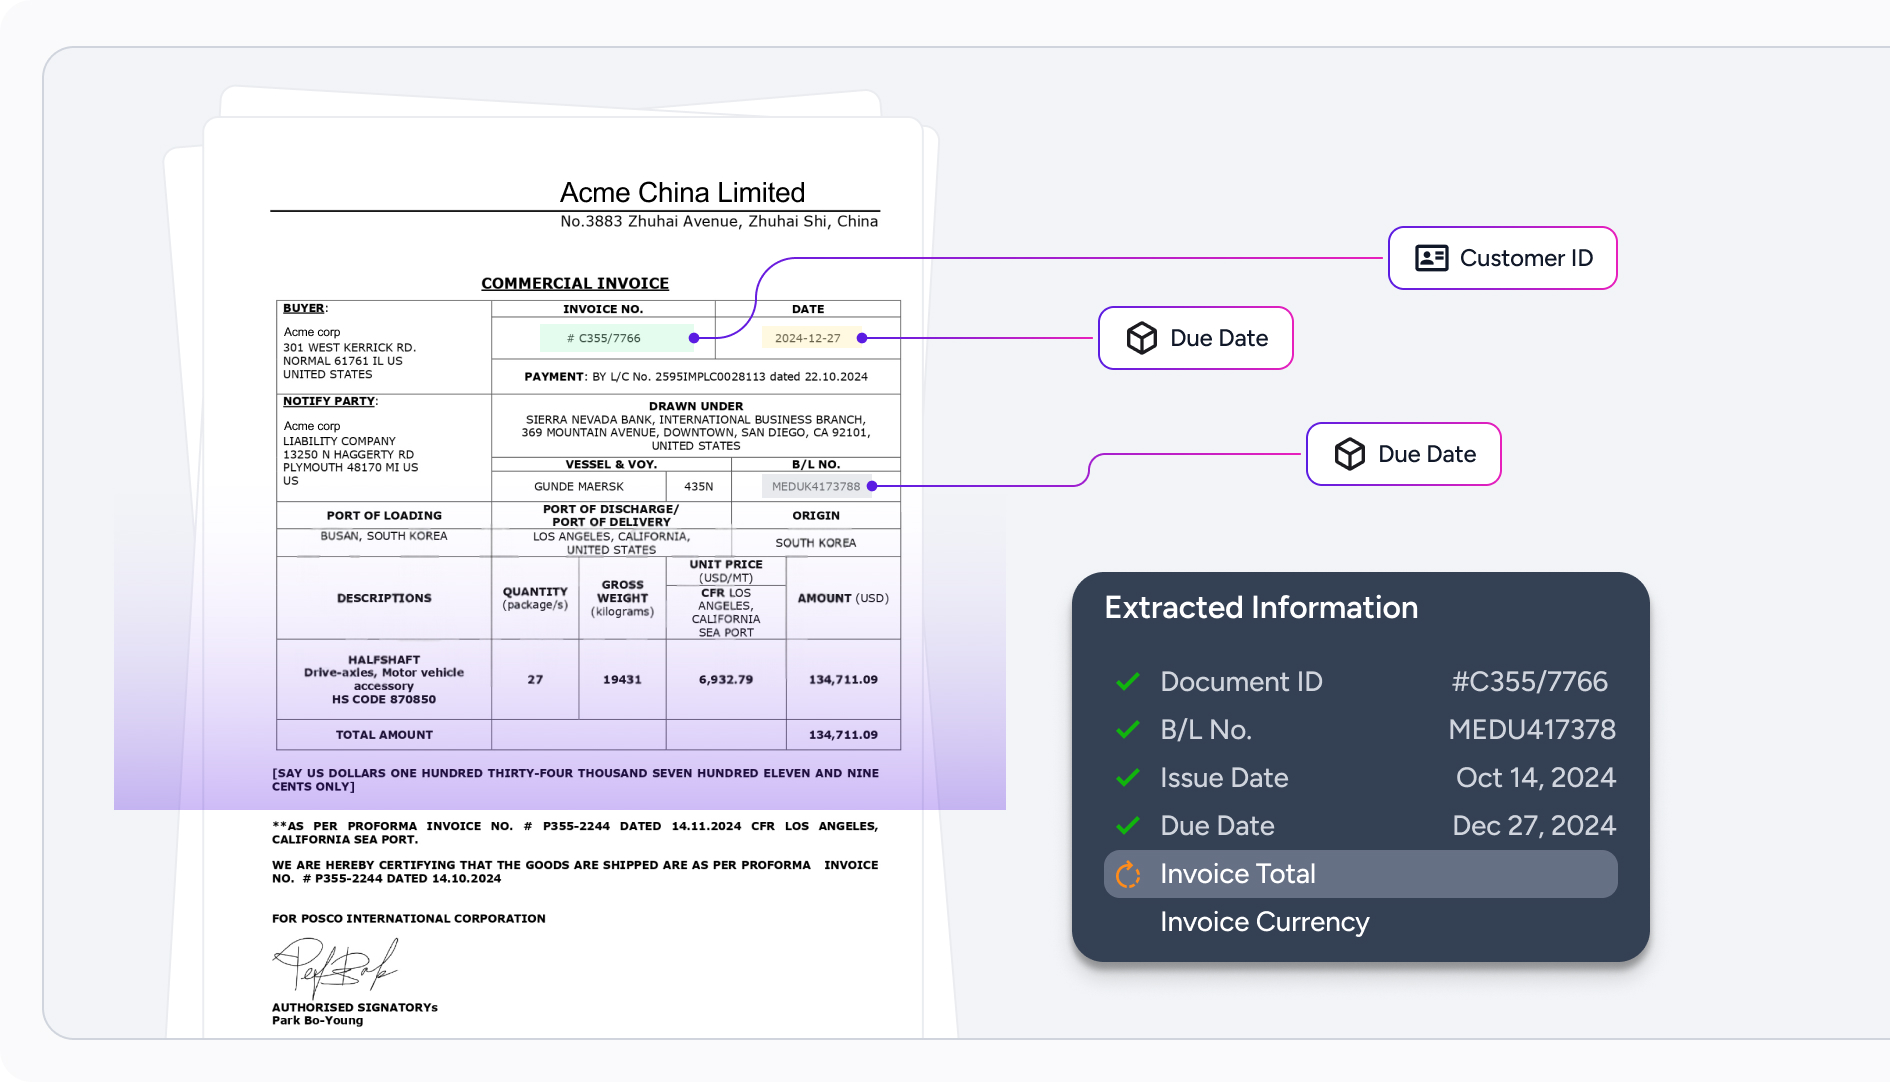Click the signature above AUTHORISED SIGNATORYs

pyautogui.click(x=335, y=966)
